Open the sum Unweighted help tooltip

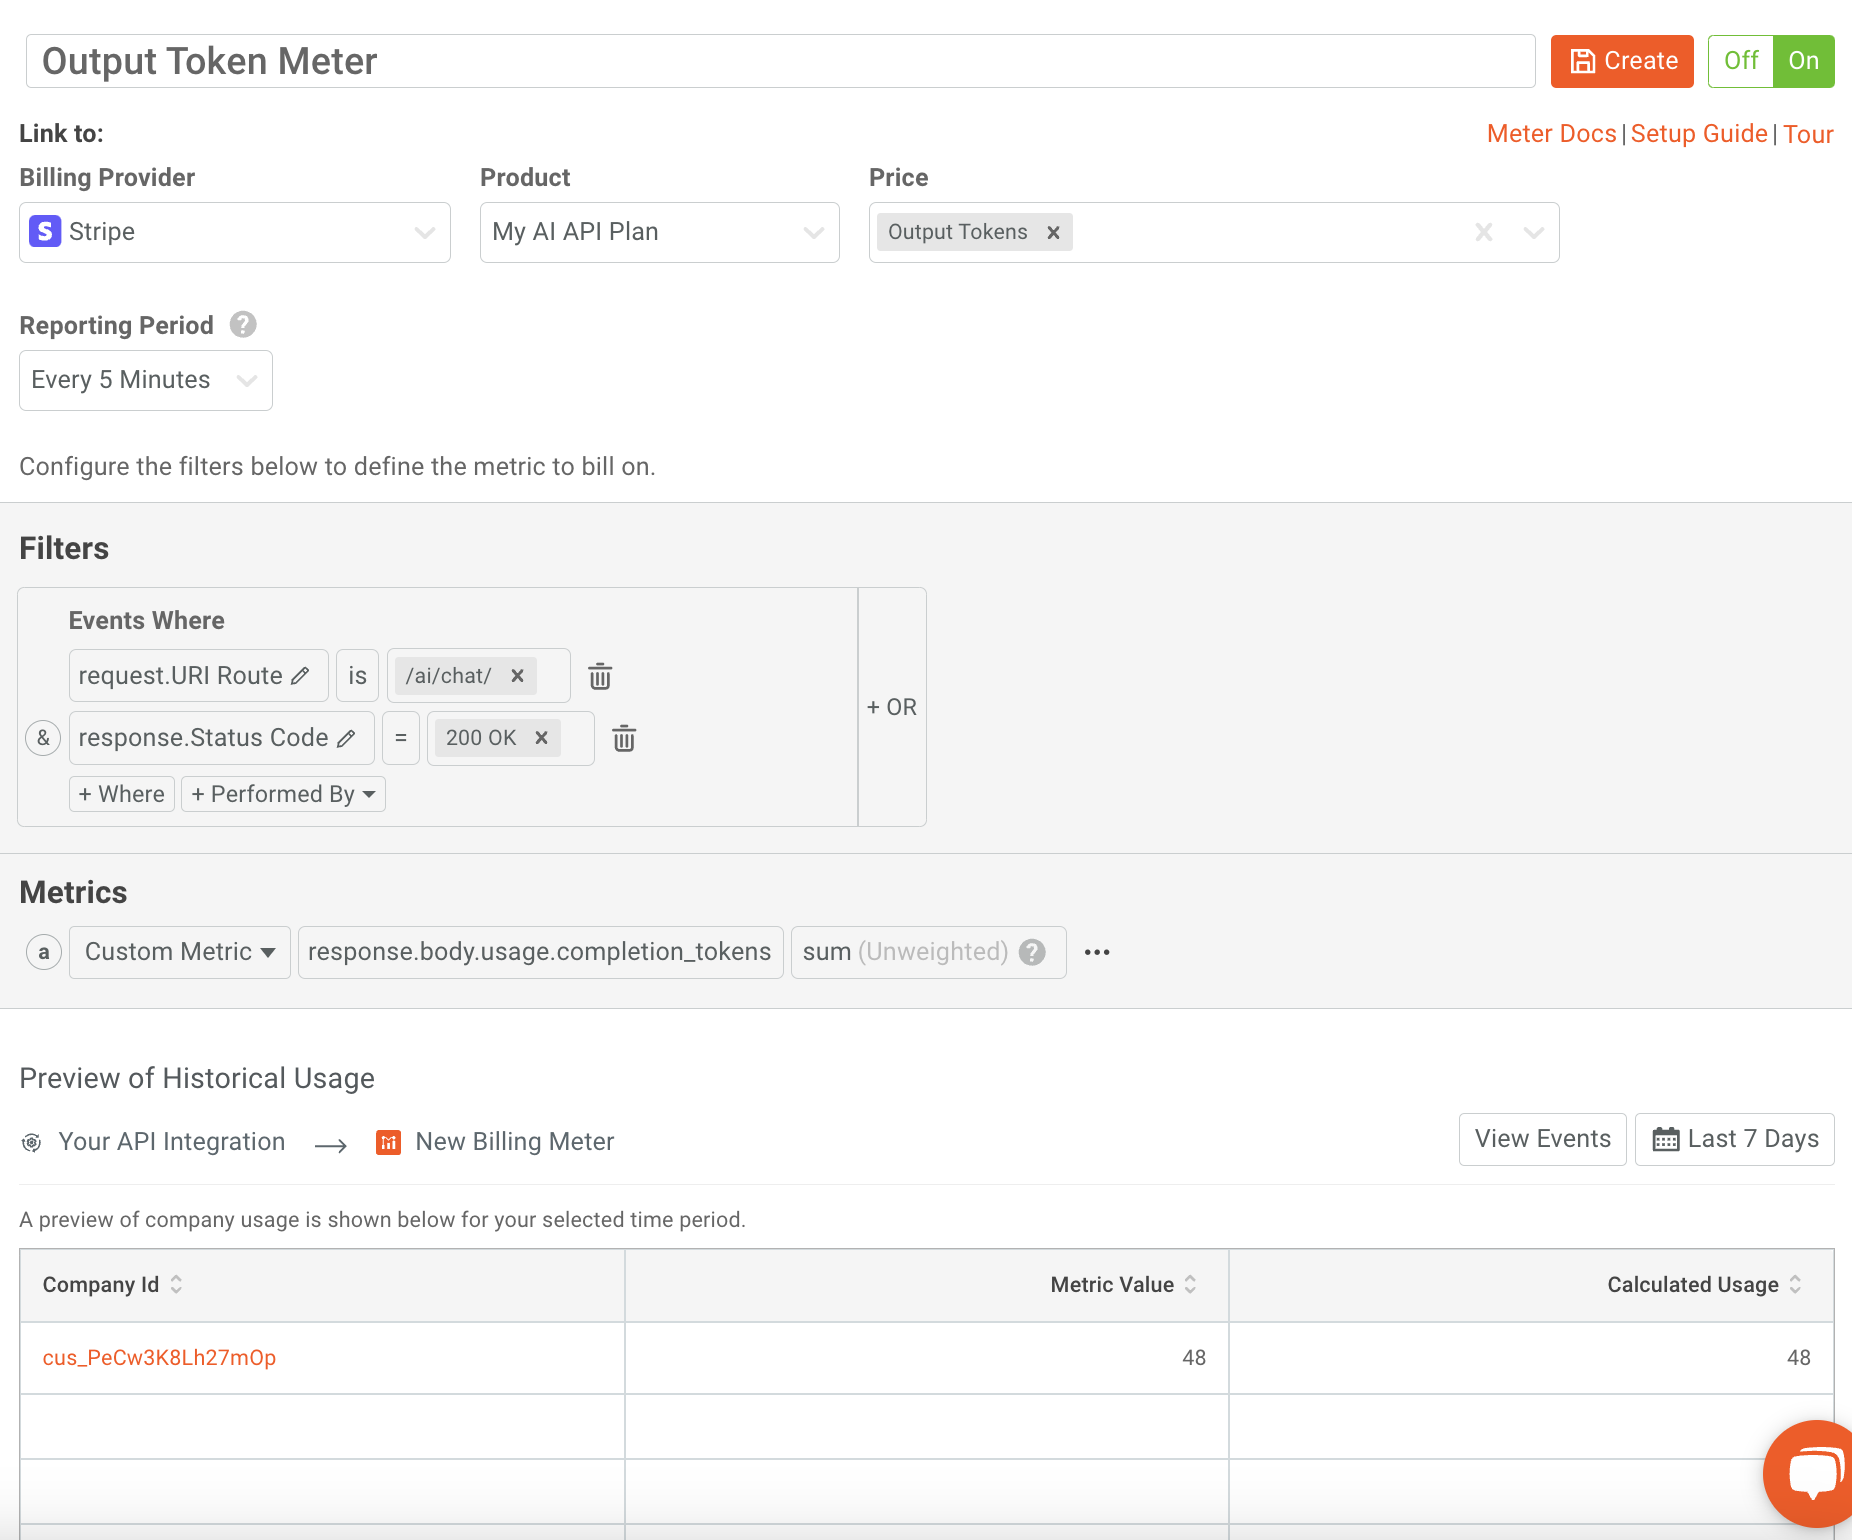(1031, 952)
